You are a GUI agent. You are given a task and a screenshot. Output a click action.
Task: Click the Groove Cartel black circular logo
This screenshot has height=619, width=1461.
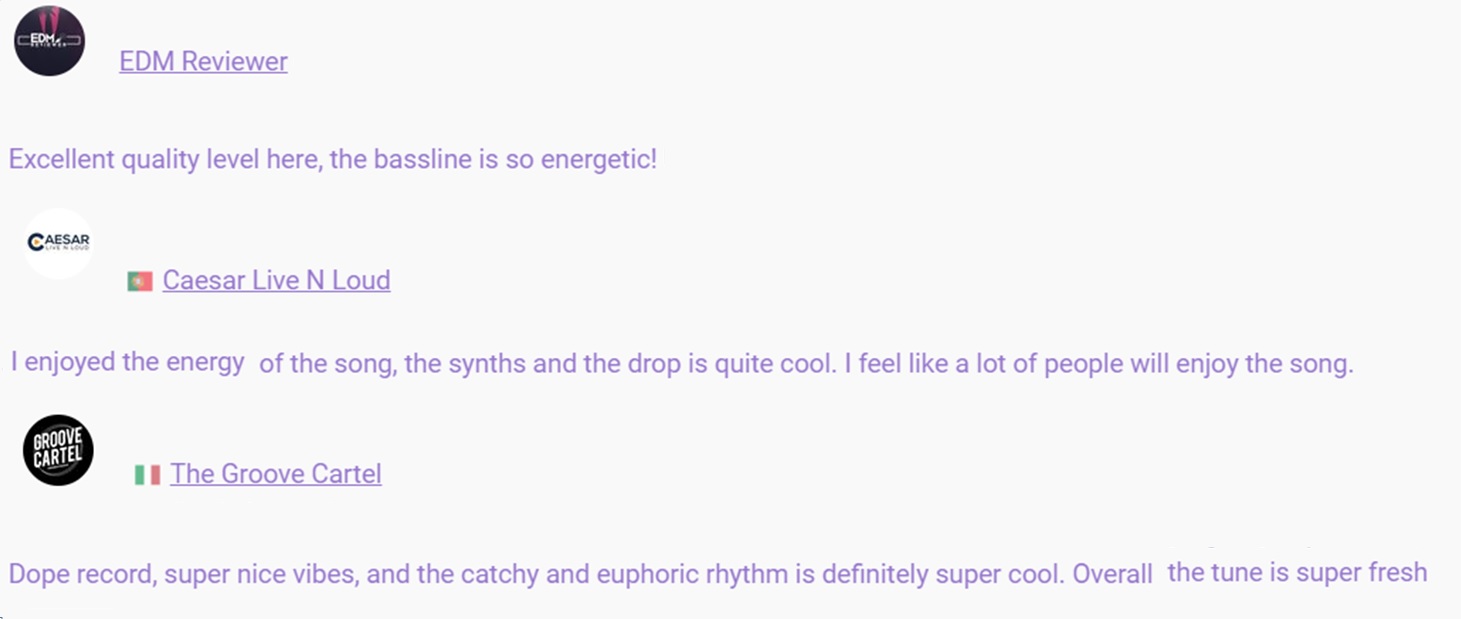coord(58,450)
